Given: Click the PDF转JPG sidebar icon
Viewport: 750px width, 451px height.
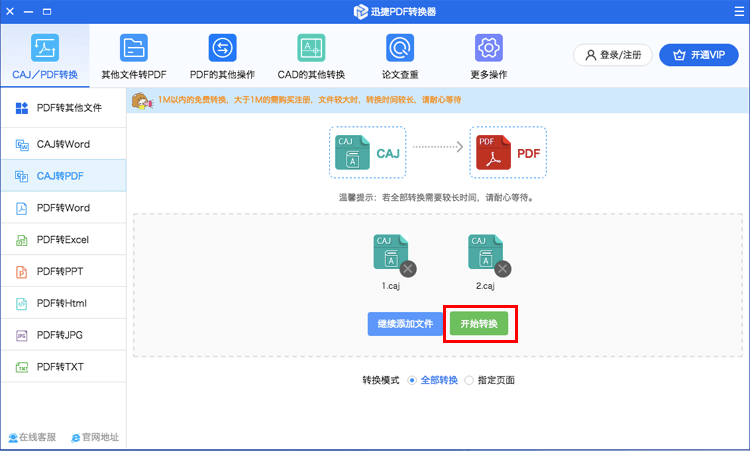Looking at the screenshot, I should point(22,335).
